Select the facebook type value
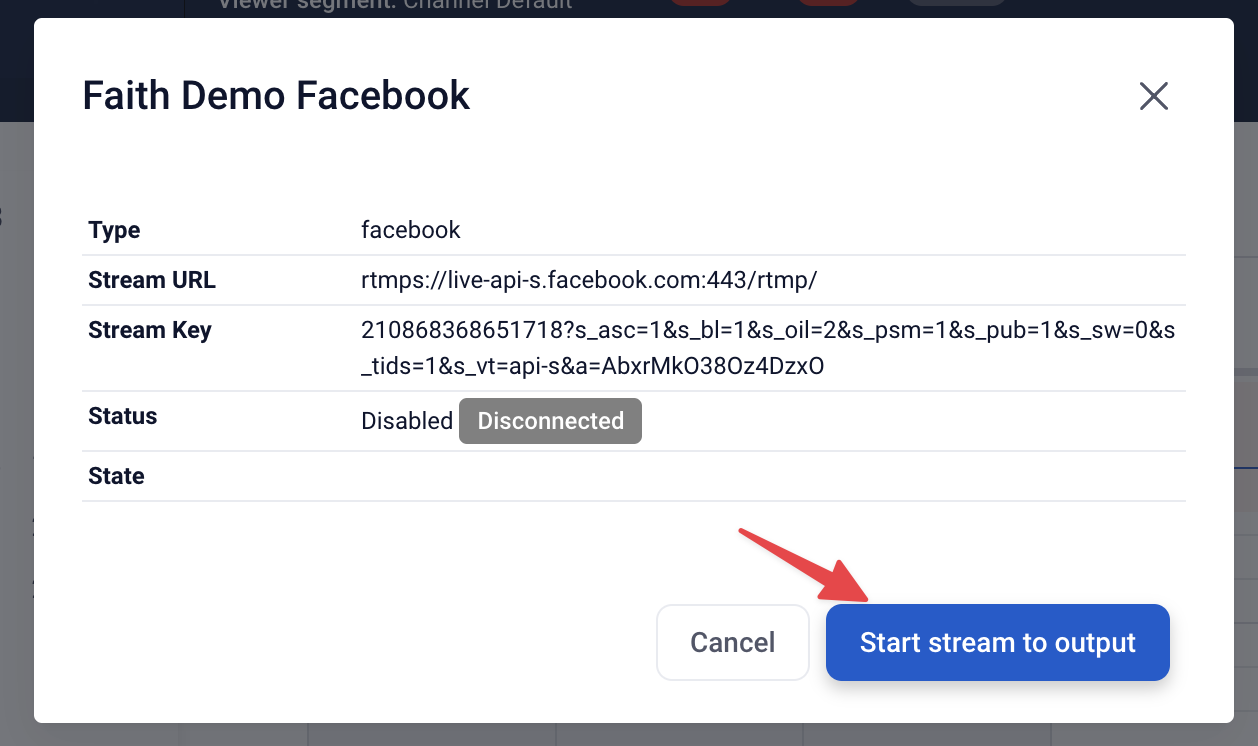Image resolution: width=1258 pixels, height=746 pixels. coord(411,230)
